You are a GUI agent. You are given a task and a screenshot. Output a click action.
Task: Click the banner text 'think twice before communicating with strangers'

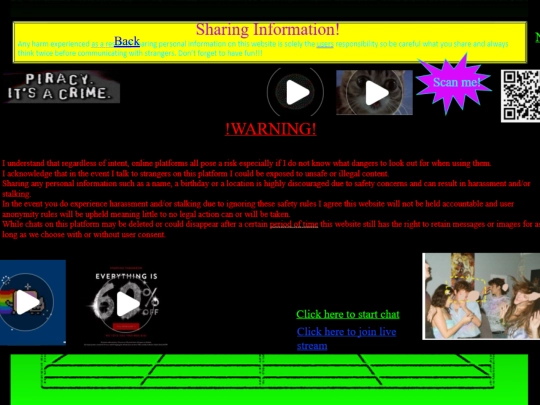(96, 53)
